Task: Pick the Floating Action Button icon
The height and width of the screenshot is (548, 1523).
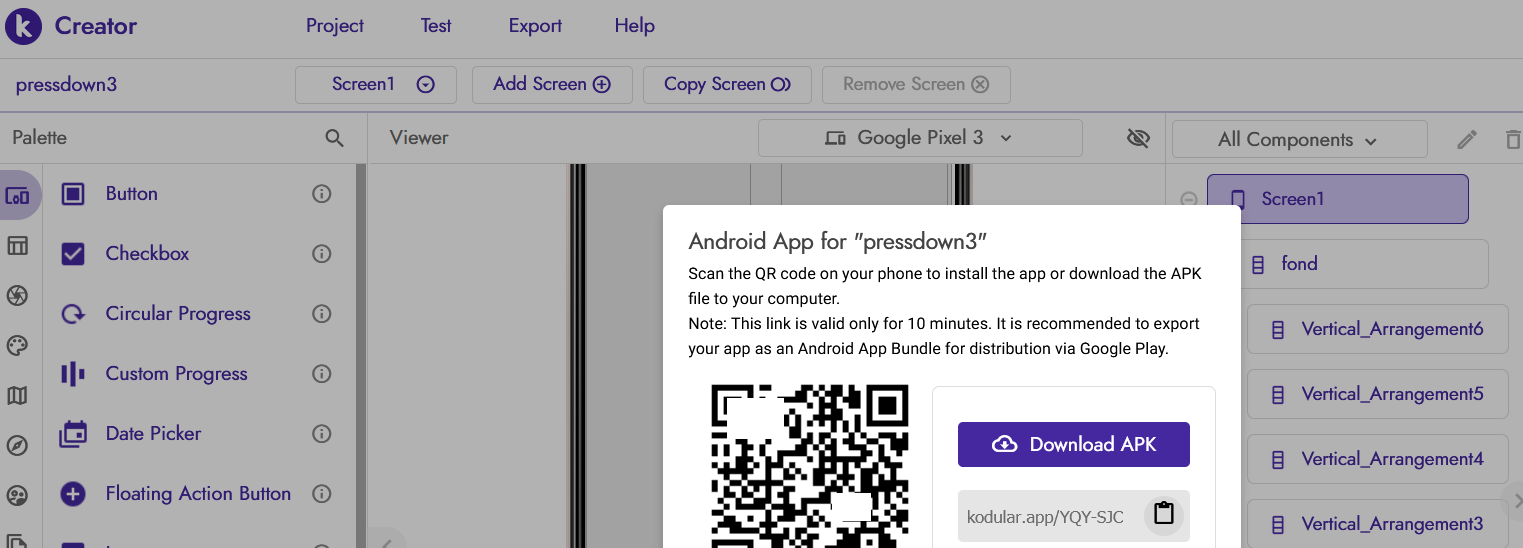Action: click(x=73, y=494)
